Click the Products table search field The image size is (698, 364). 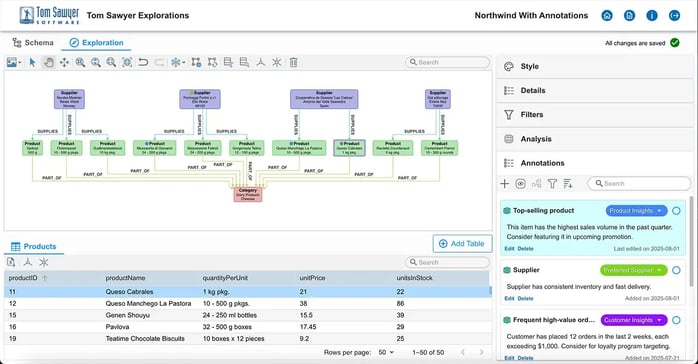tap(447, 263)
